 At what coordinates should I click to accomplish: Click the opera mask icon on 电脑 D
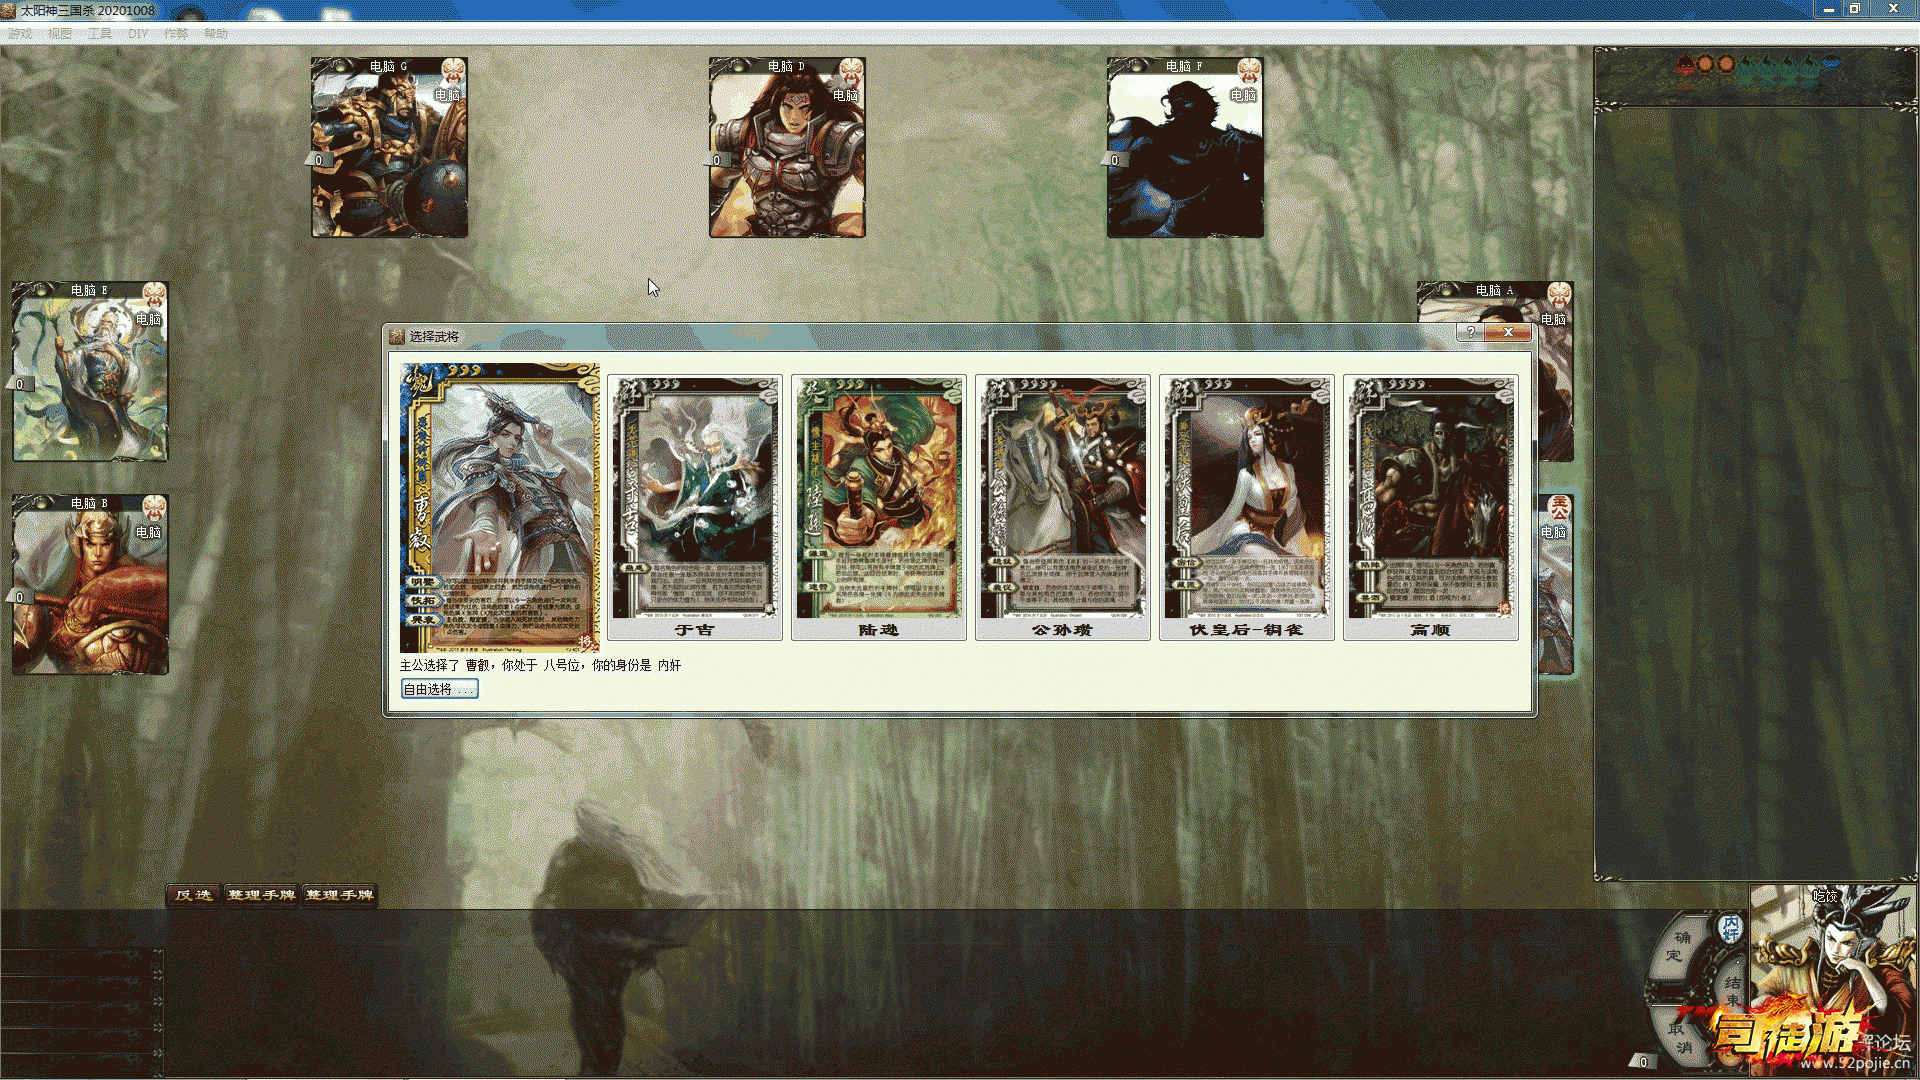pos(852,71)
